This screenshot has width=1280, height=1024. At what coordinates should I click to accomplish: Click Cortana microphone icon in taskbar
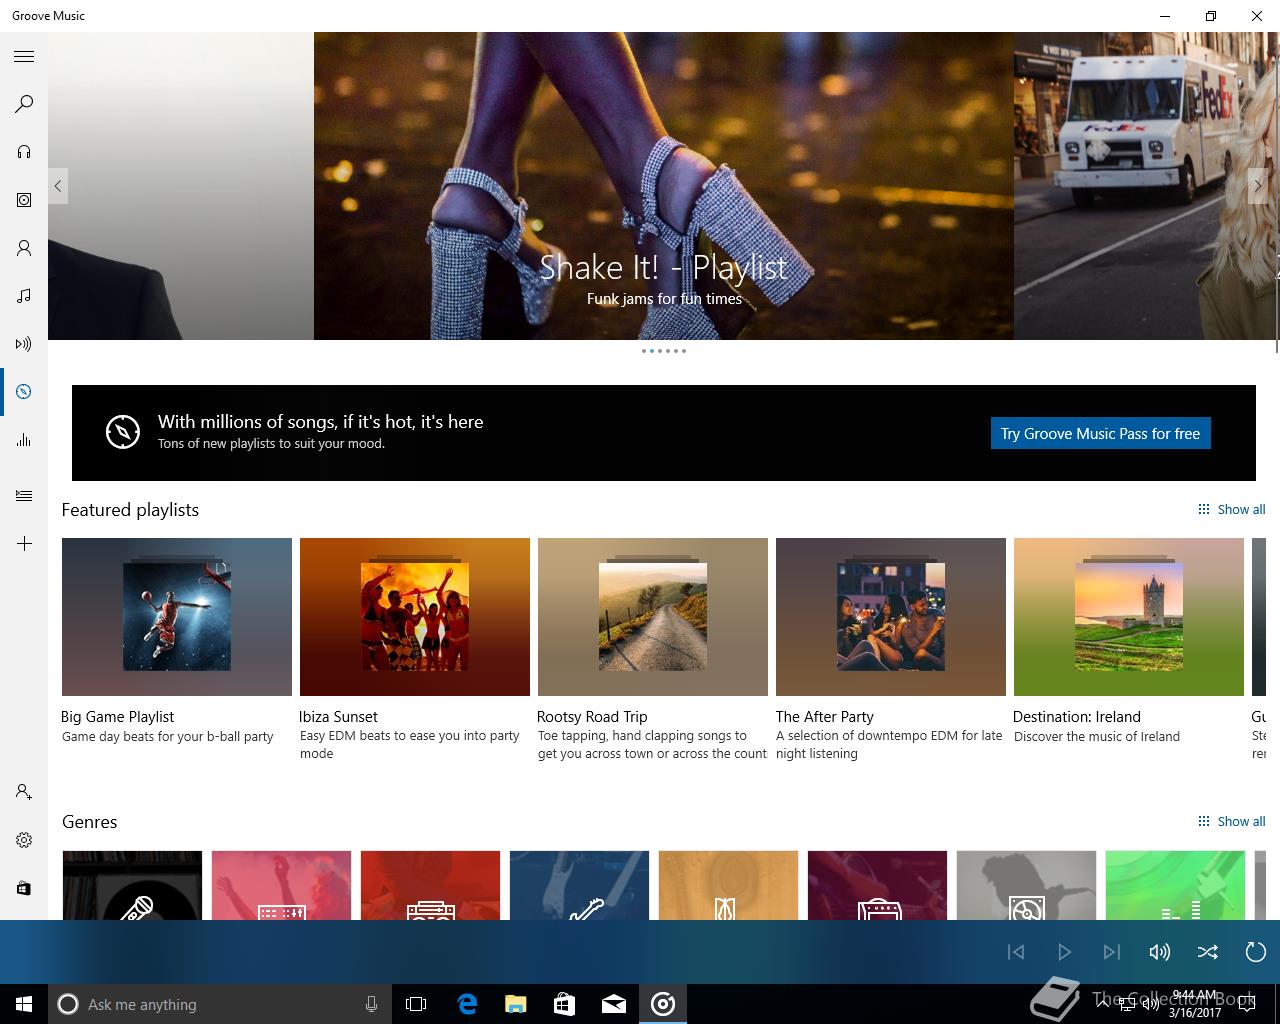click(x=371, y=1004)
